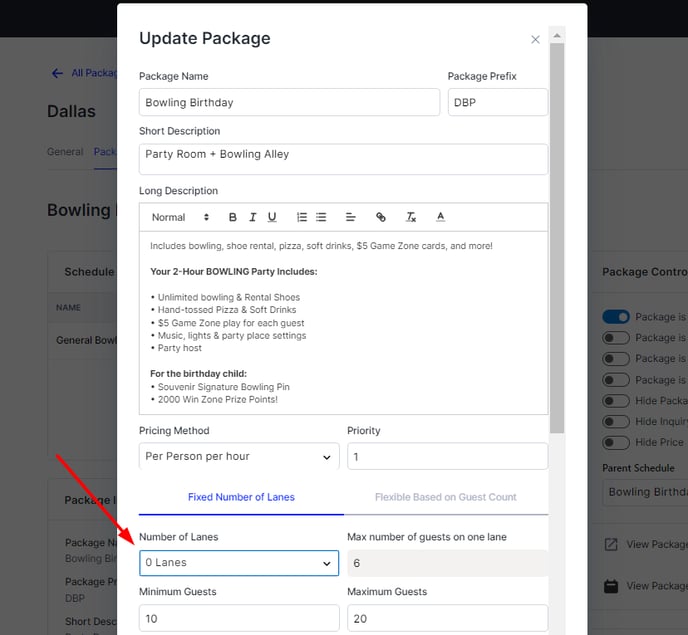Toggle the fourth Package is switch

click(x=616, y=380)
